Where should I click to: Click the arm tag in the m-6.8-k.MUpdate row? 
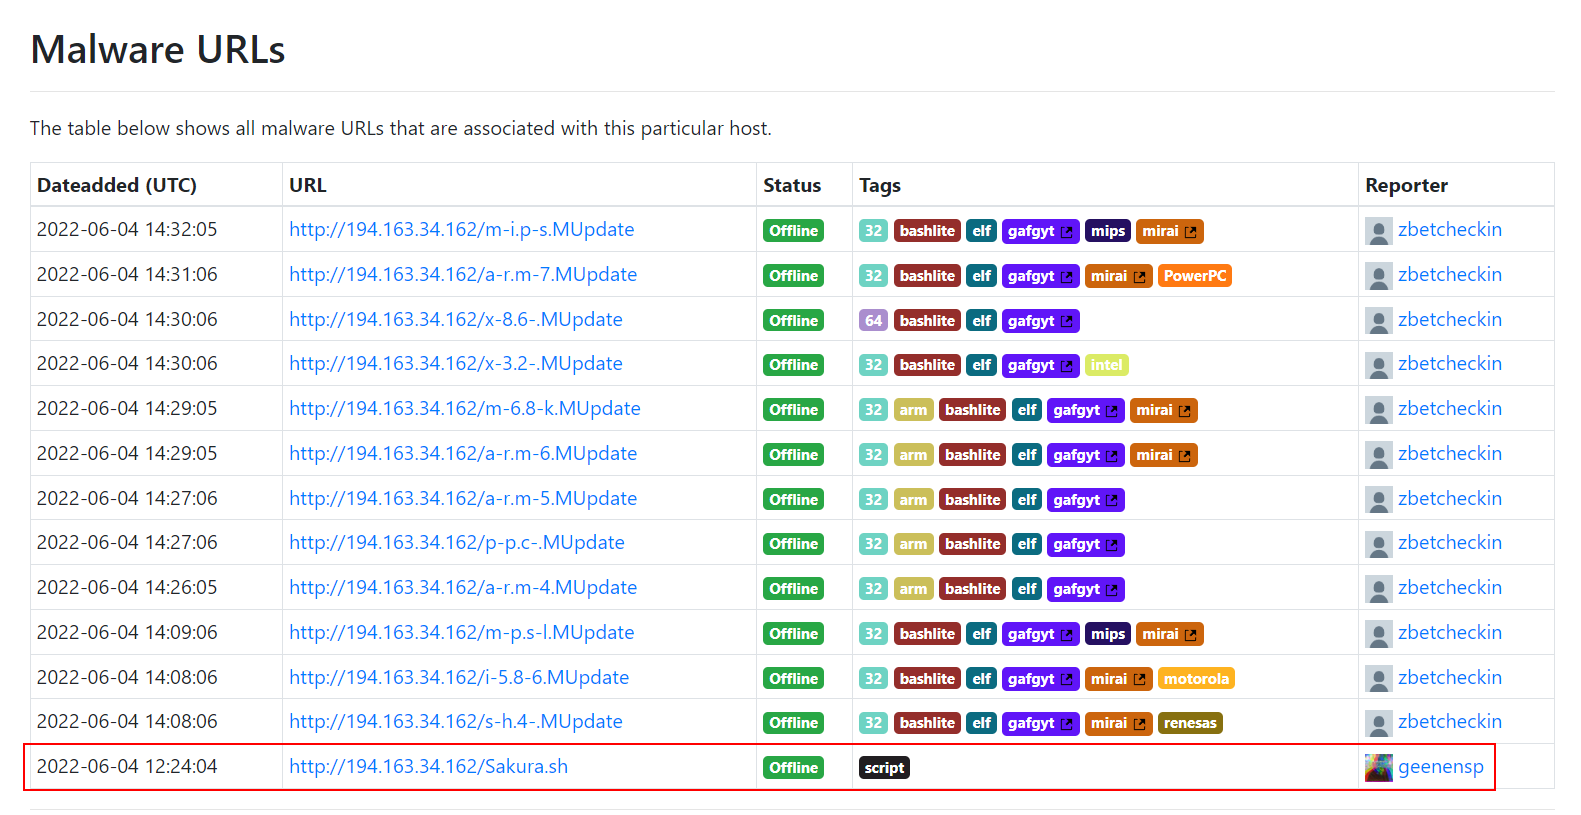(913, 410)
